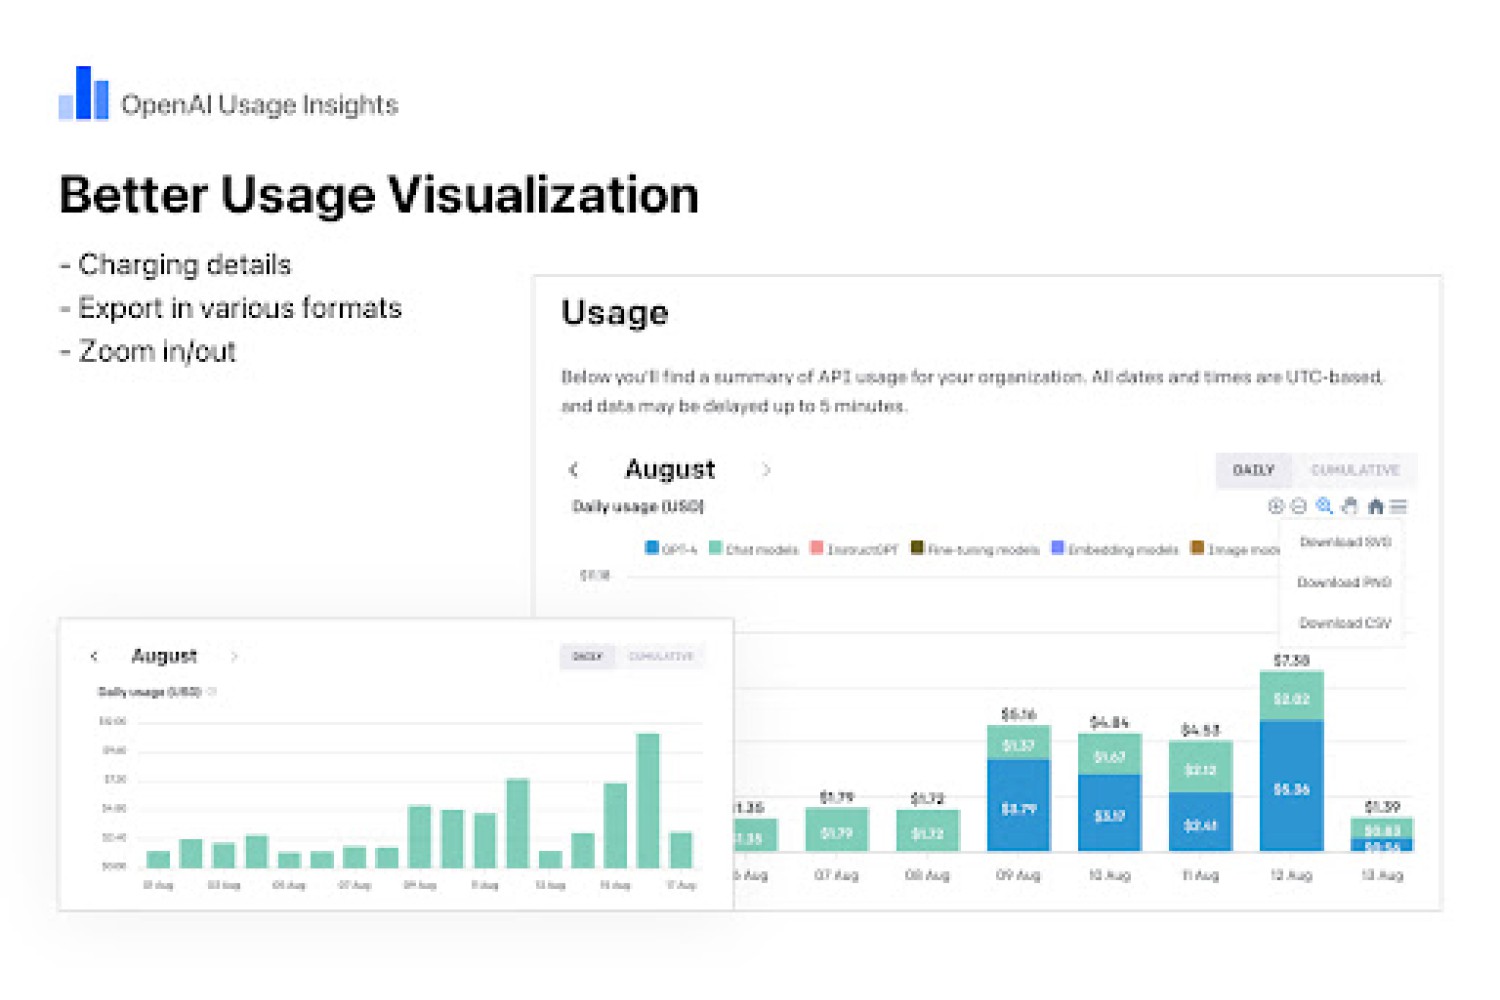Toggle GPT-4 legend series
Screen dimensions: 1500x1000
(671, 549)
